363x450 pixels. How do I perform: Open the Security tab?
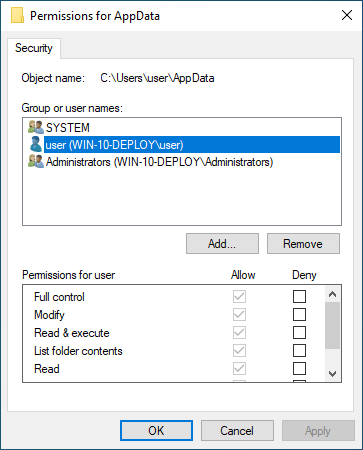pyautogui.click(x=34, y=48)
